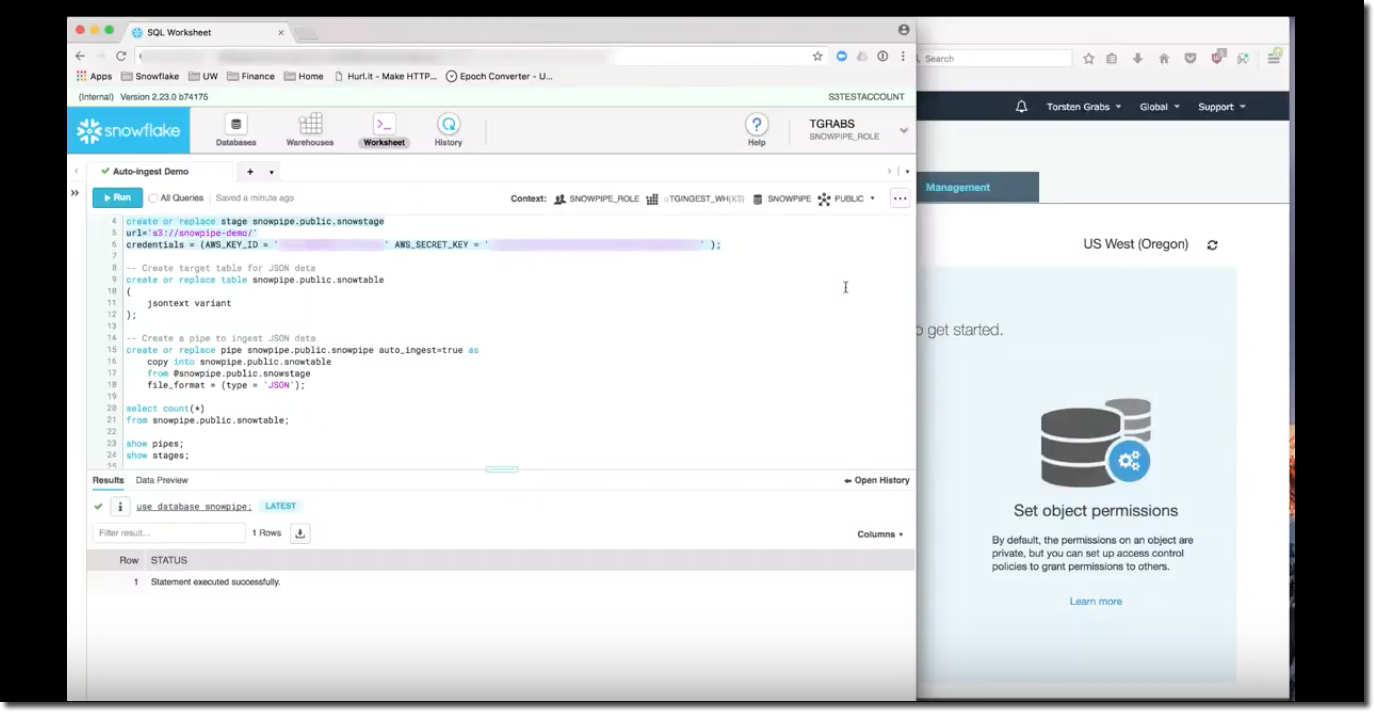
Task: Click the TGINGEST_WH warehouse context selector
Action: point(695,198)
